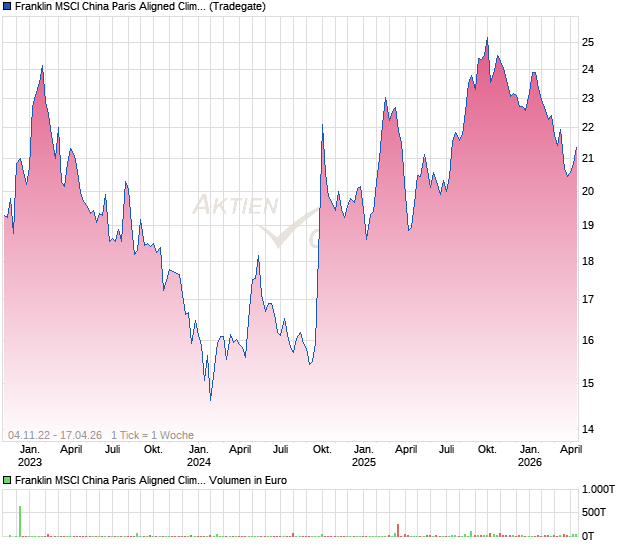This screenshot has height=546, width=620.
Task: Click the volume axis label 1.000T
Action: click(x=598, y=489)
